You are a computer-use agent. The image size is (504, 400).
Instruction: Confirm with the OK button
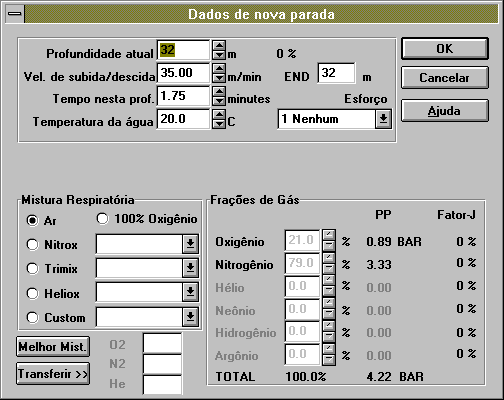445,49
